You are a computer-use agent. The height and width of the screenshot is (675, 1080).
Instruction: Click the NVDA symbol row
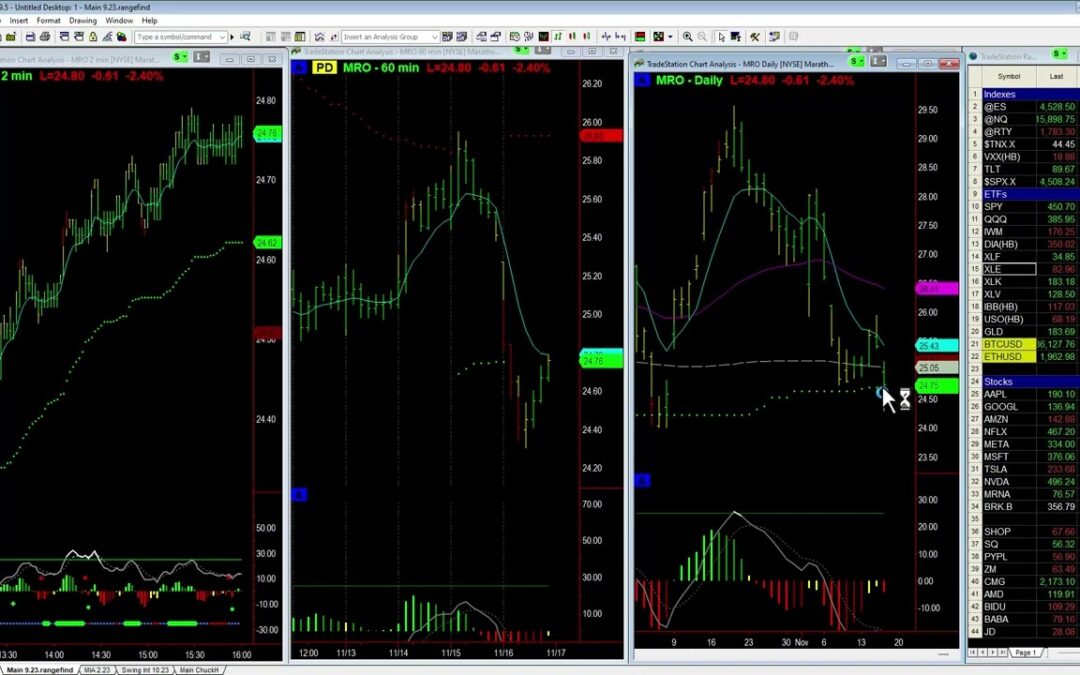pyautogui.click(x=1024, y=482)
